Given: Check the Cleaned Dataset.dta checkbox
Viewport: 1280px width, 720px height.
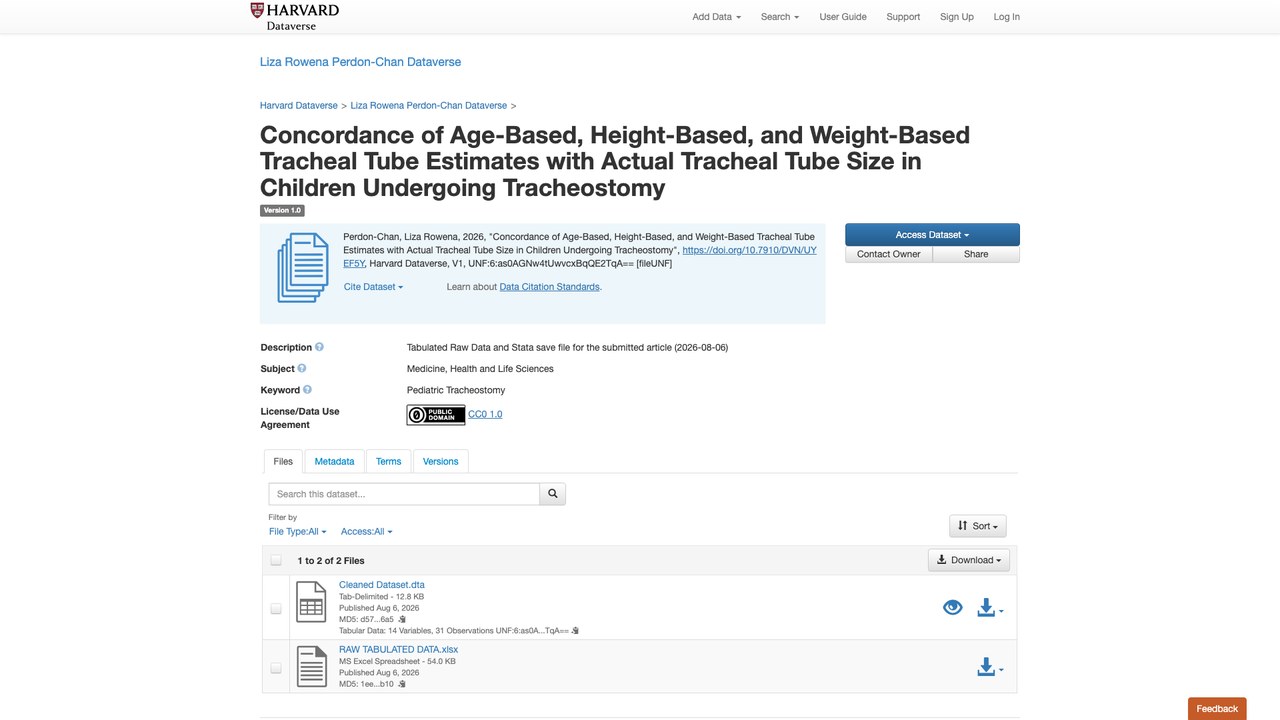Looking at the screenshot, I should point(276,608).
